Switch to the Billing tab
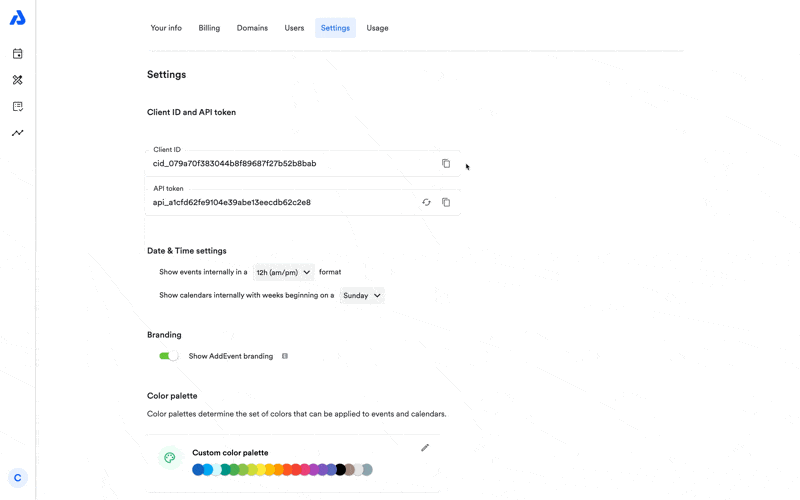 209,28
